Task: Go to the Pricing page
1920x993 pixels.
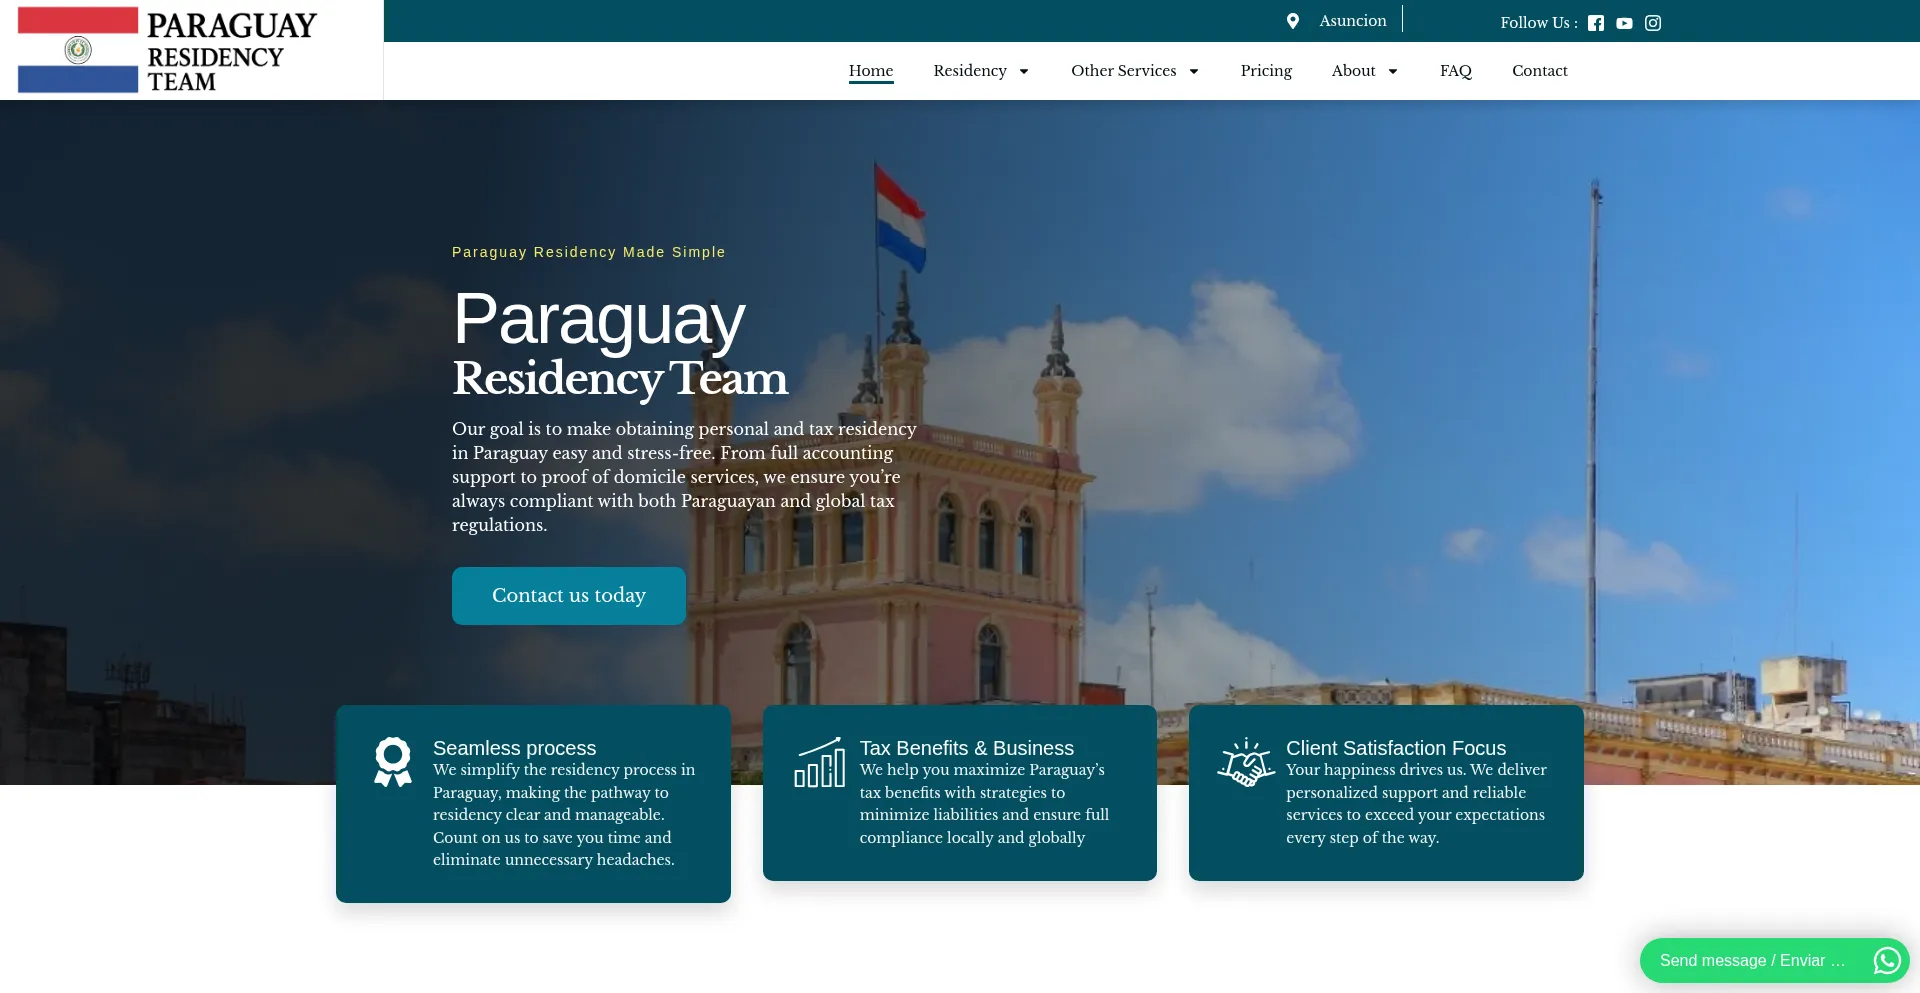Action: (x=1266, y=71)
